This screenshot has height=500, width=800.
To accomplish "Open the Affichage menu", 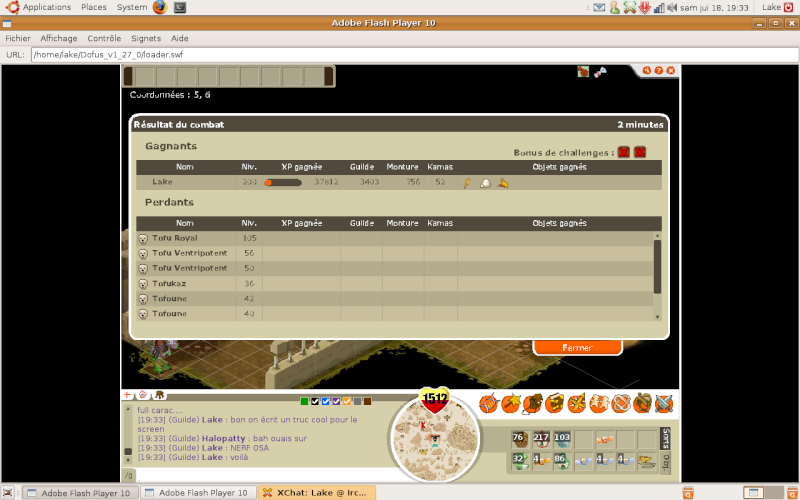I will click(59, 38).
